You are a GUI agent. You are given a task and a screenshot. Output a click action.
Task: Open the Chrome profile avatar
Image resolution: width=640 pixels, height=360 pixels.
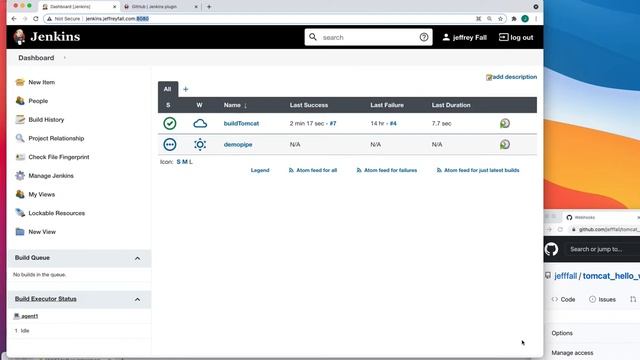[x=525, y=19]
